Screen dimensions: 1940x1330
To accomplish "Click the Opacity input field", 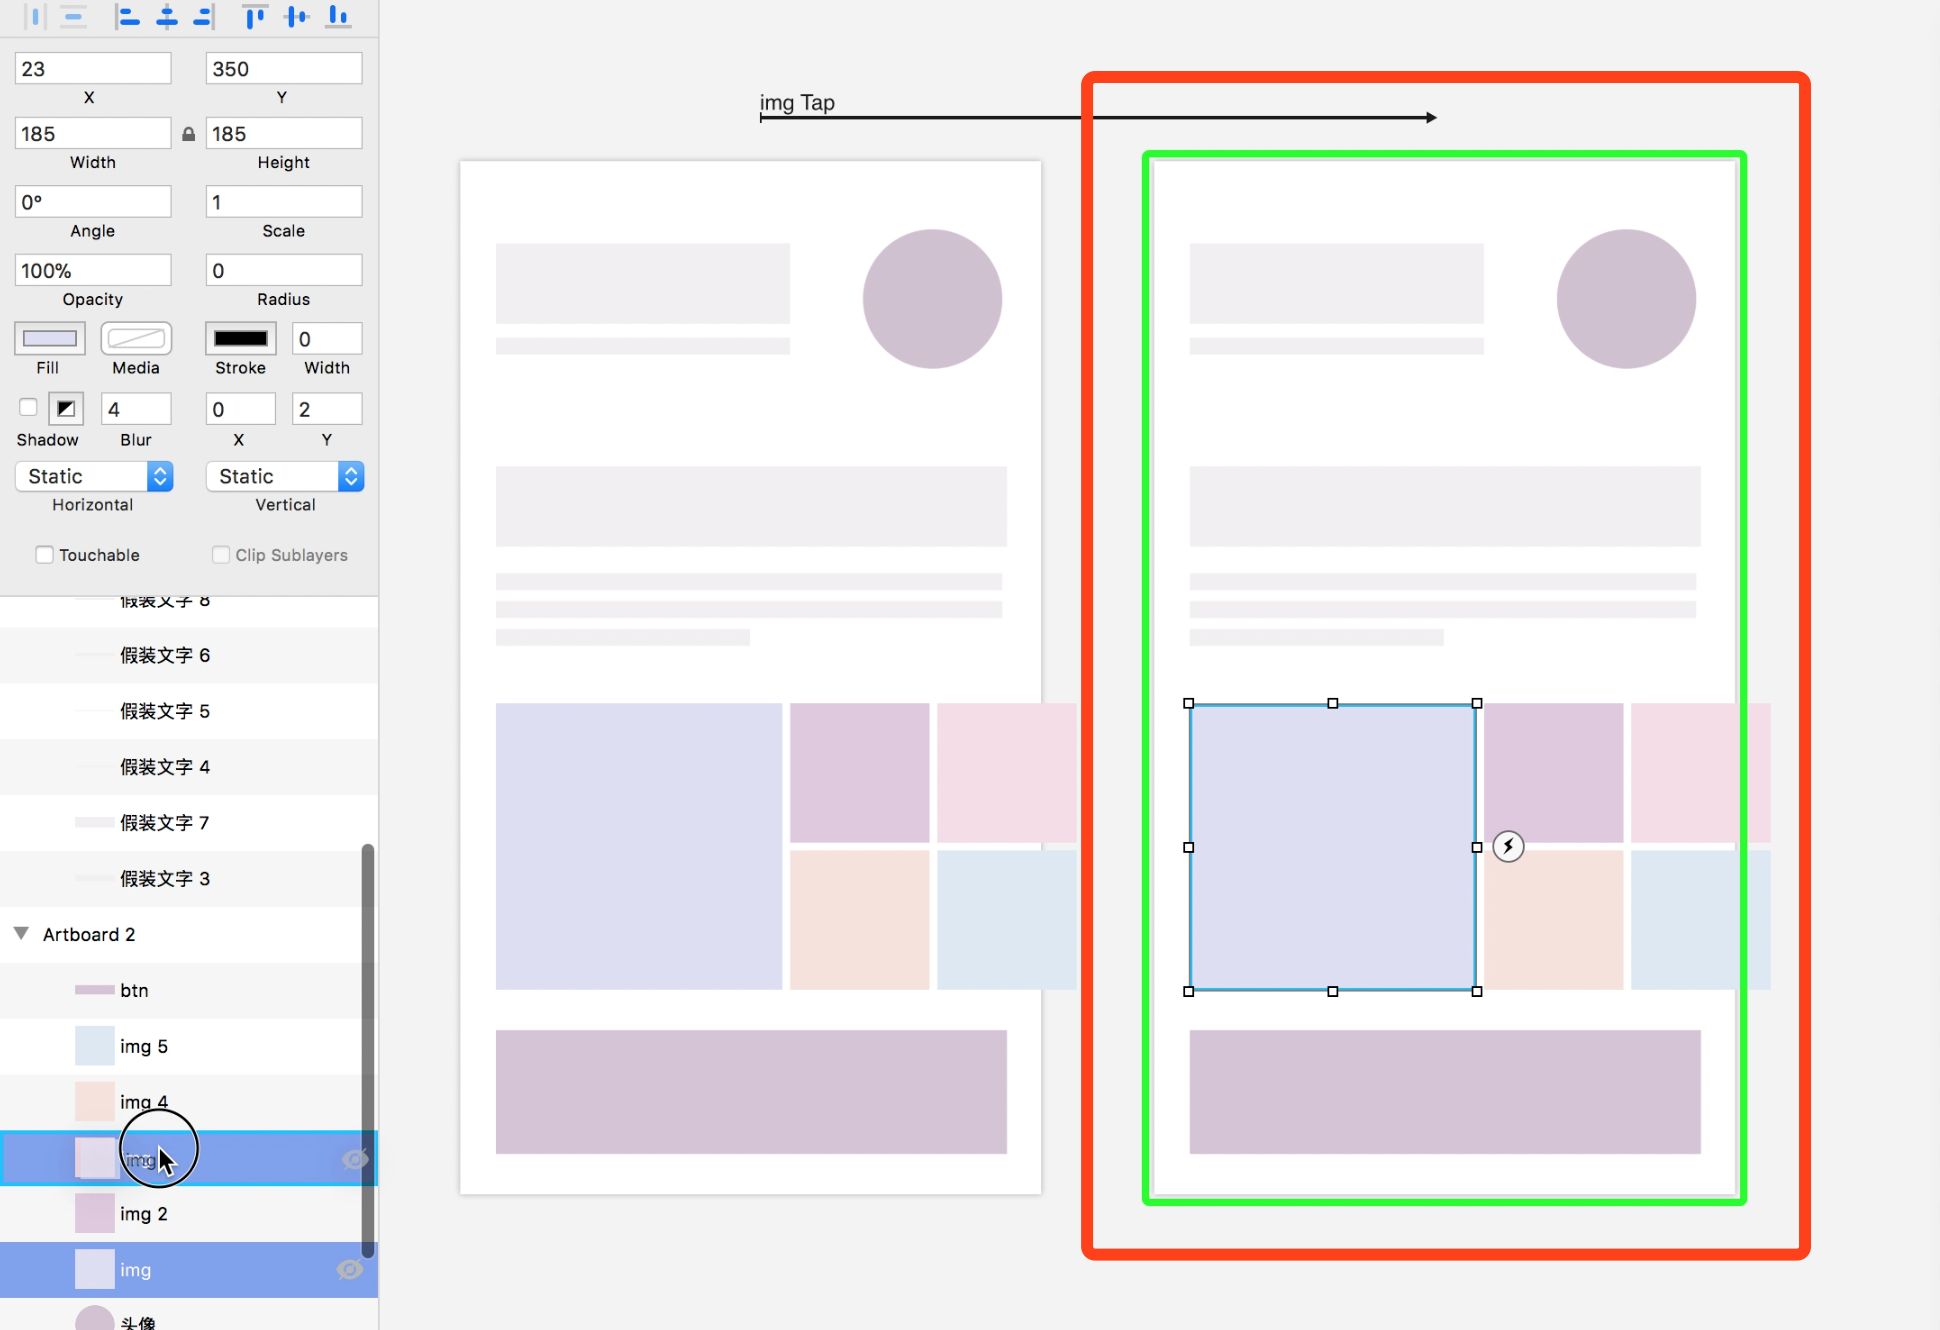I will point(92,270).
